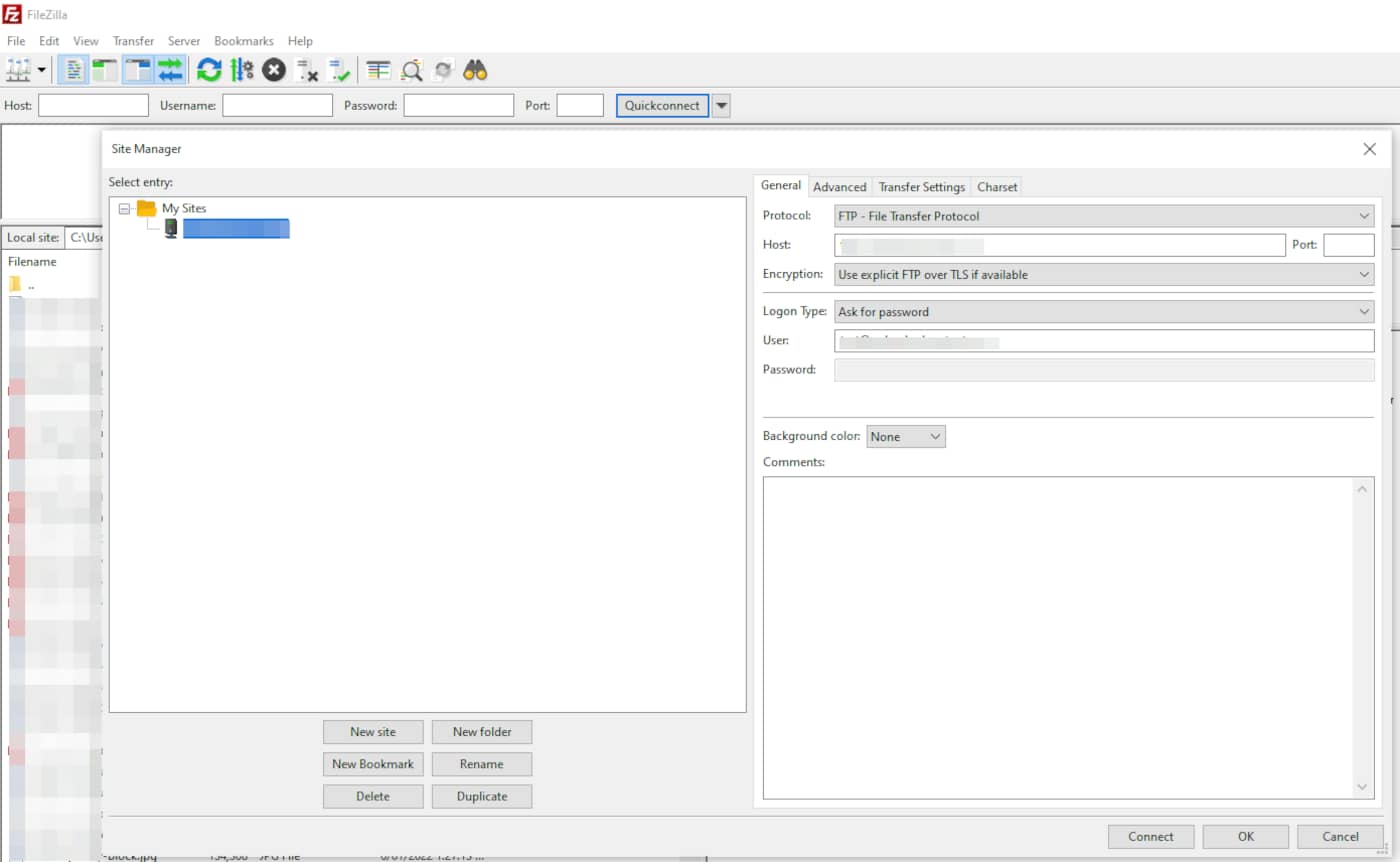The height and width of the screenshot is (862, 1400).
Task: Open the Bookmarks menu
Action: (x=244, y=41)
